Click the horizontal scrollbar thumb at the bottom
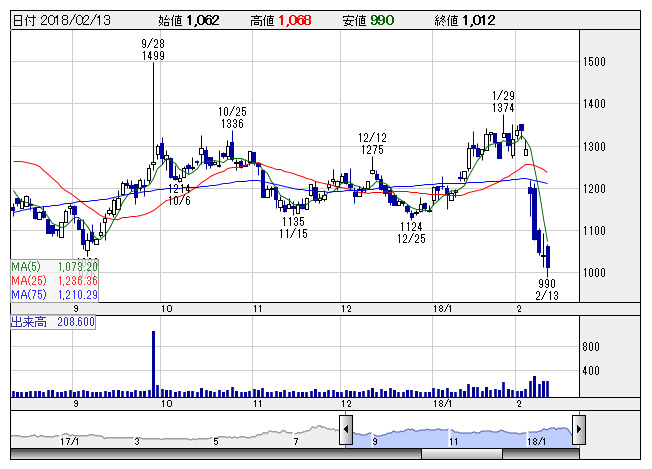 [x=462, y=454]
